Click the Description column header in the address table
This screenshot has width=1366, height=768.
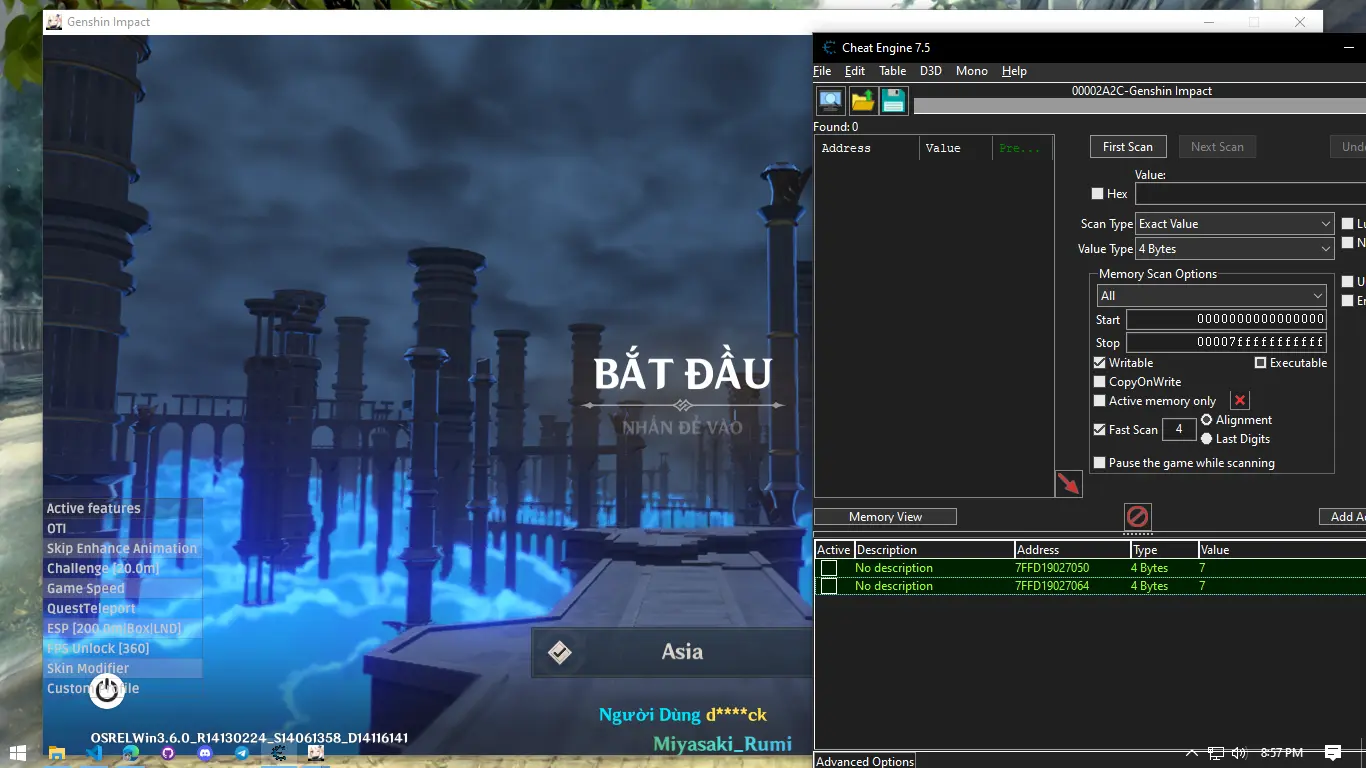(x=934, y=550)
